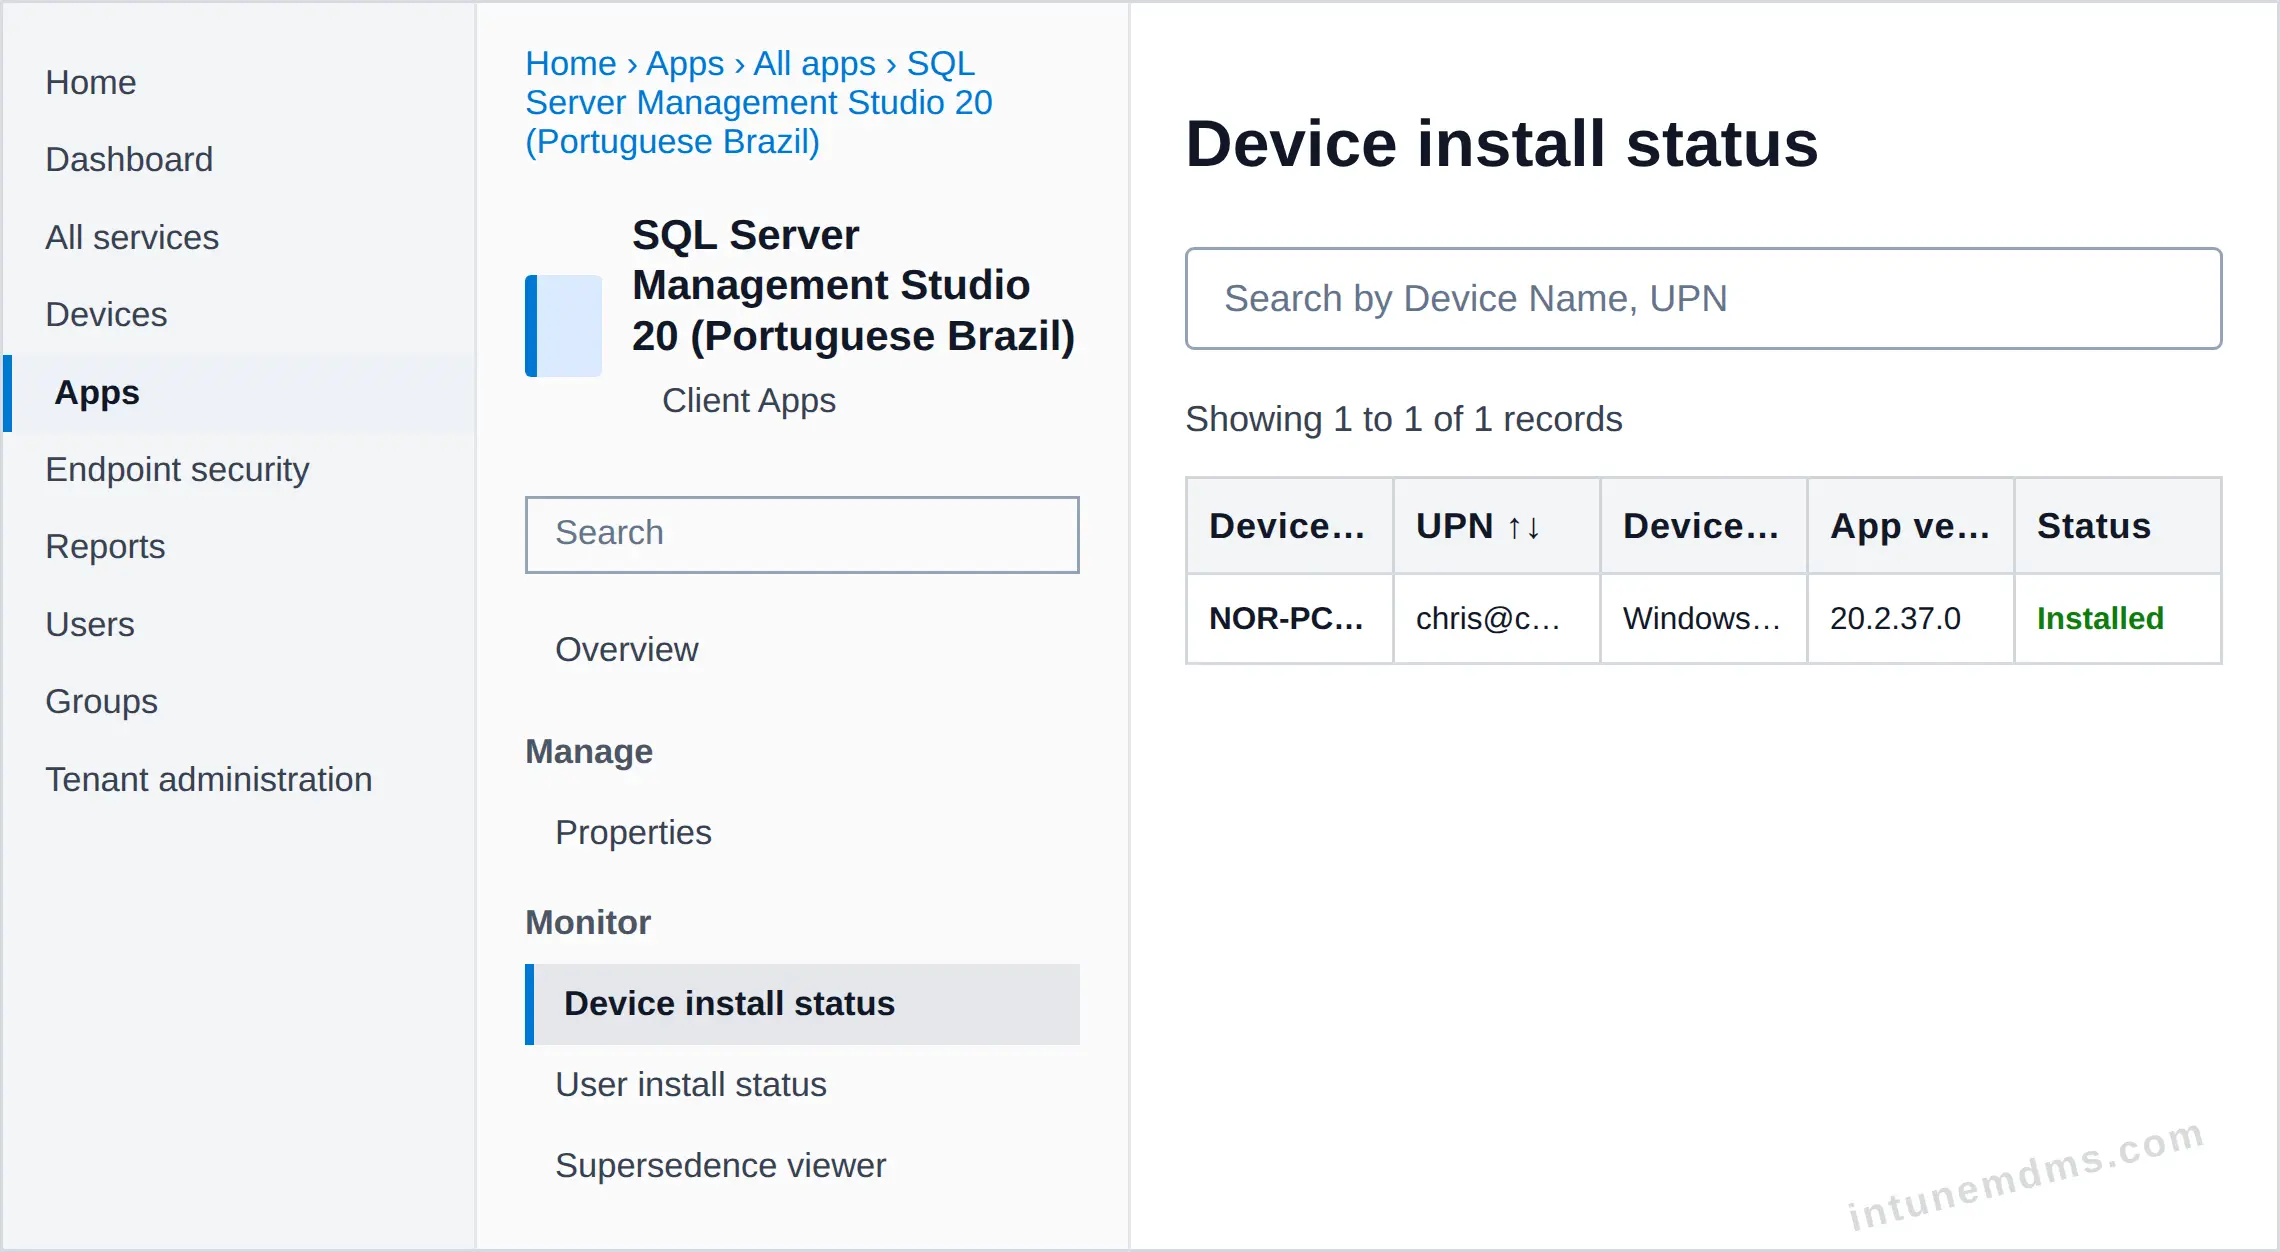Open Supersedence viewer
The height and width of the screenshot is (1252, 2280).
pyautogui.click(x=720, y=1165)
